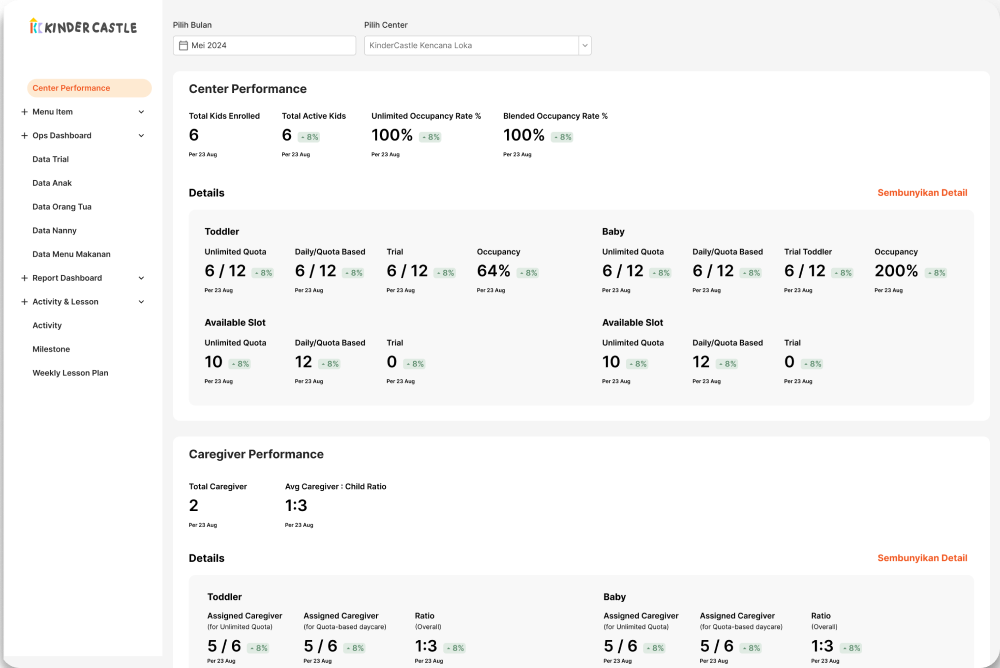1000x668 pixels.
Task: Click Toddler caregiver Ratio 1:3 value
Action: 426,646
